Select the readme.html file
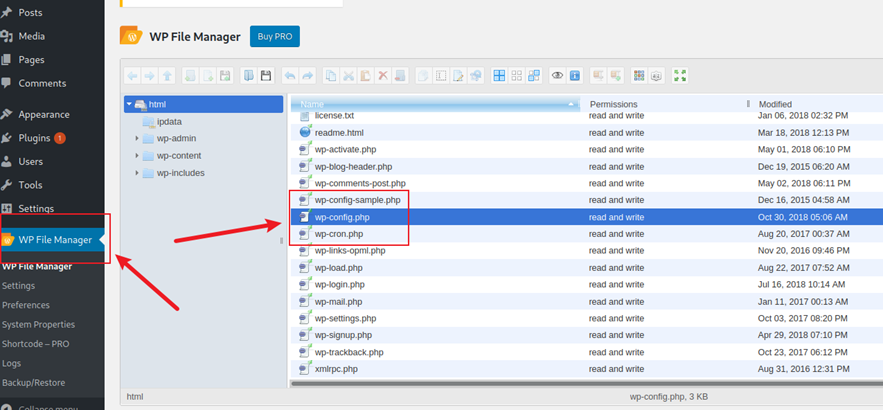The height and width of the screenshot is (410, 883). 339,133
